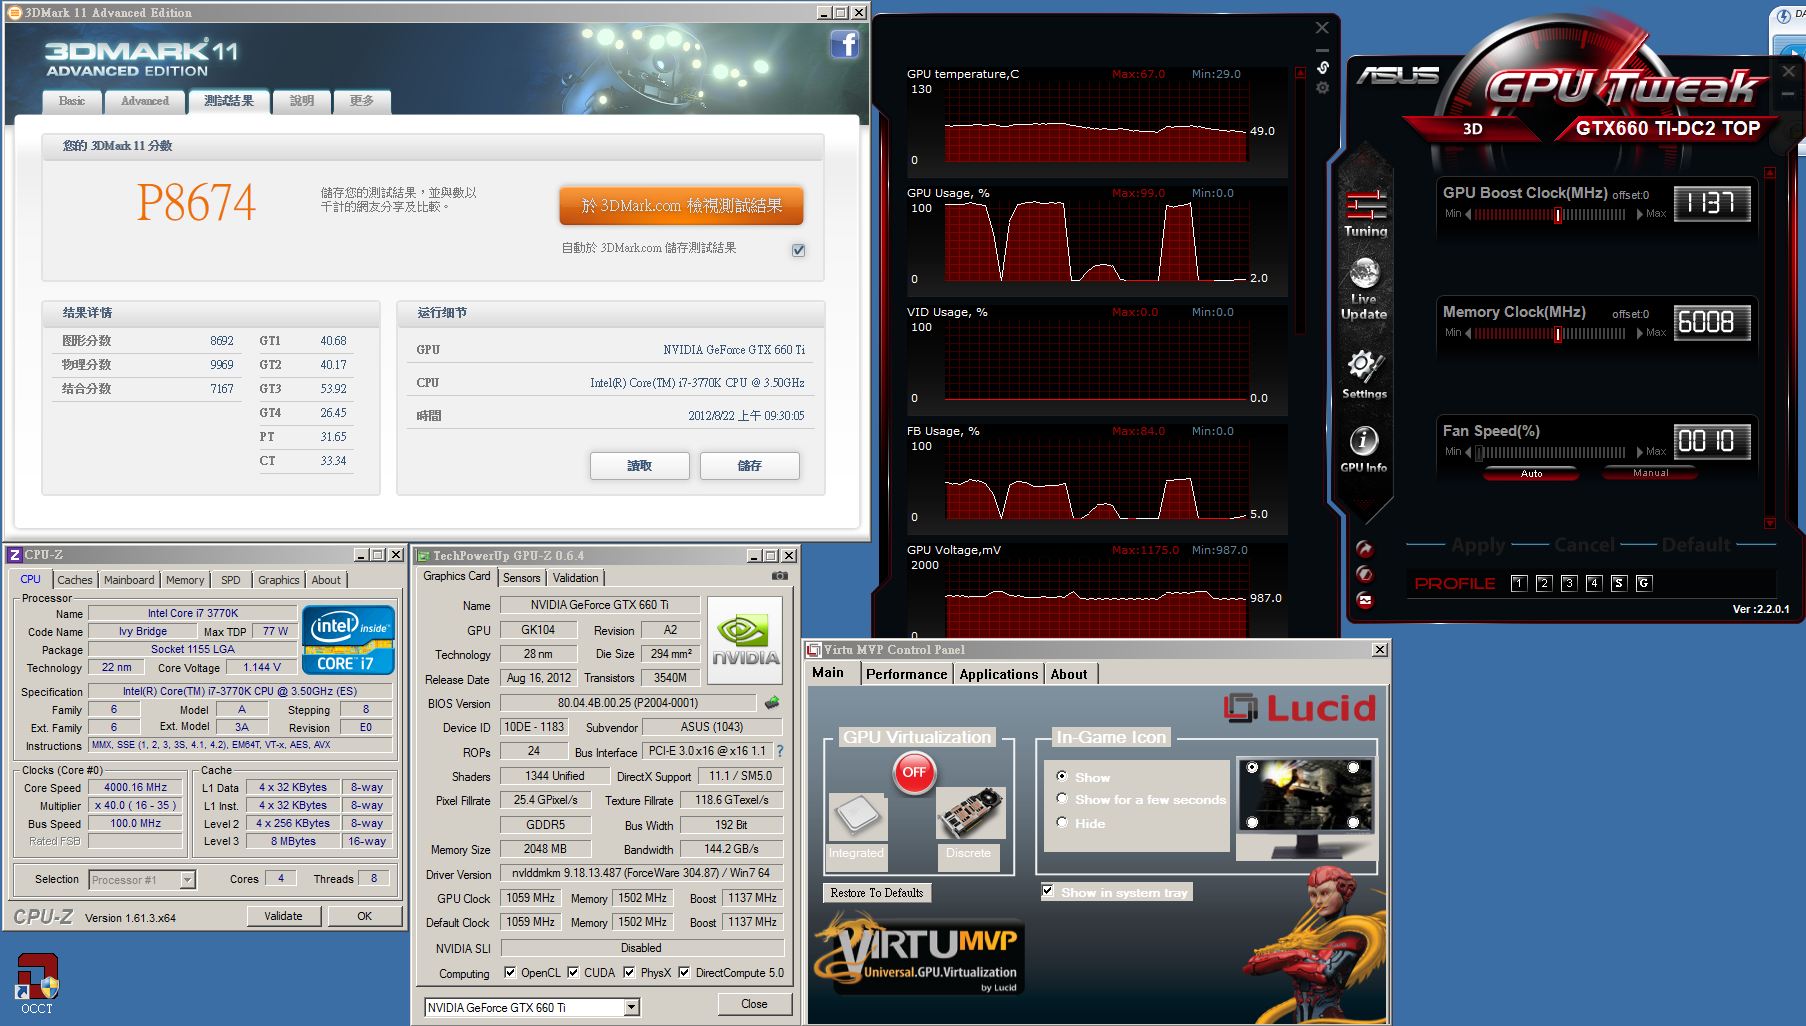Viewport: 1806px width, 1026px height.
Task: Open the SPD tab in CPU-Z
Action: 231,580
